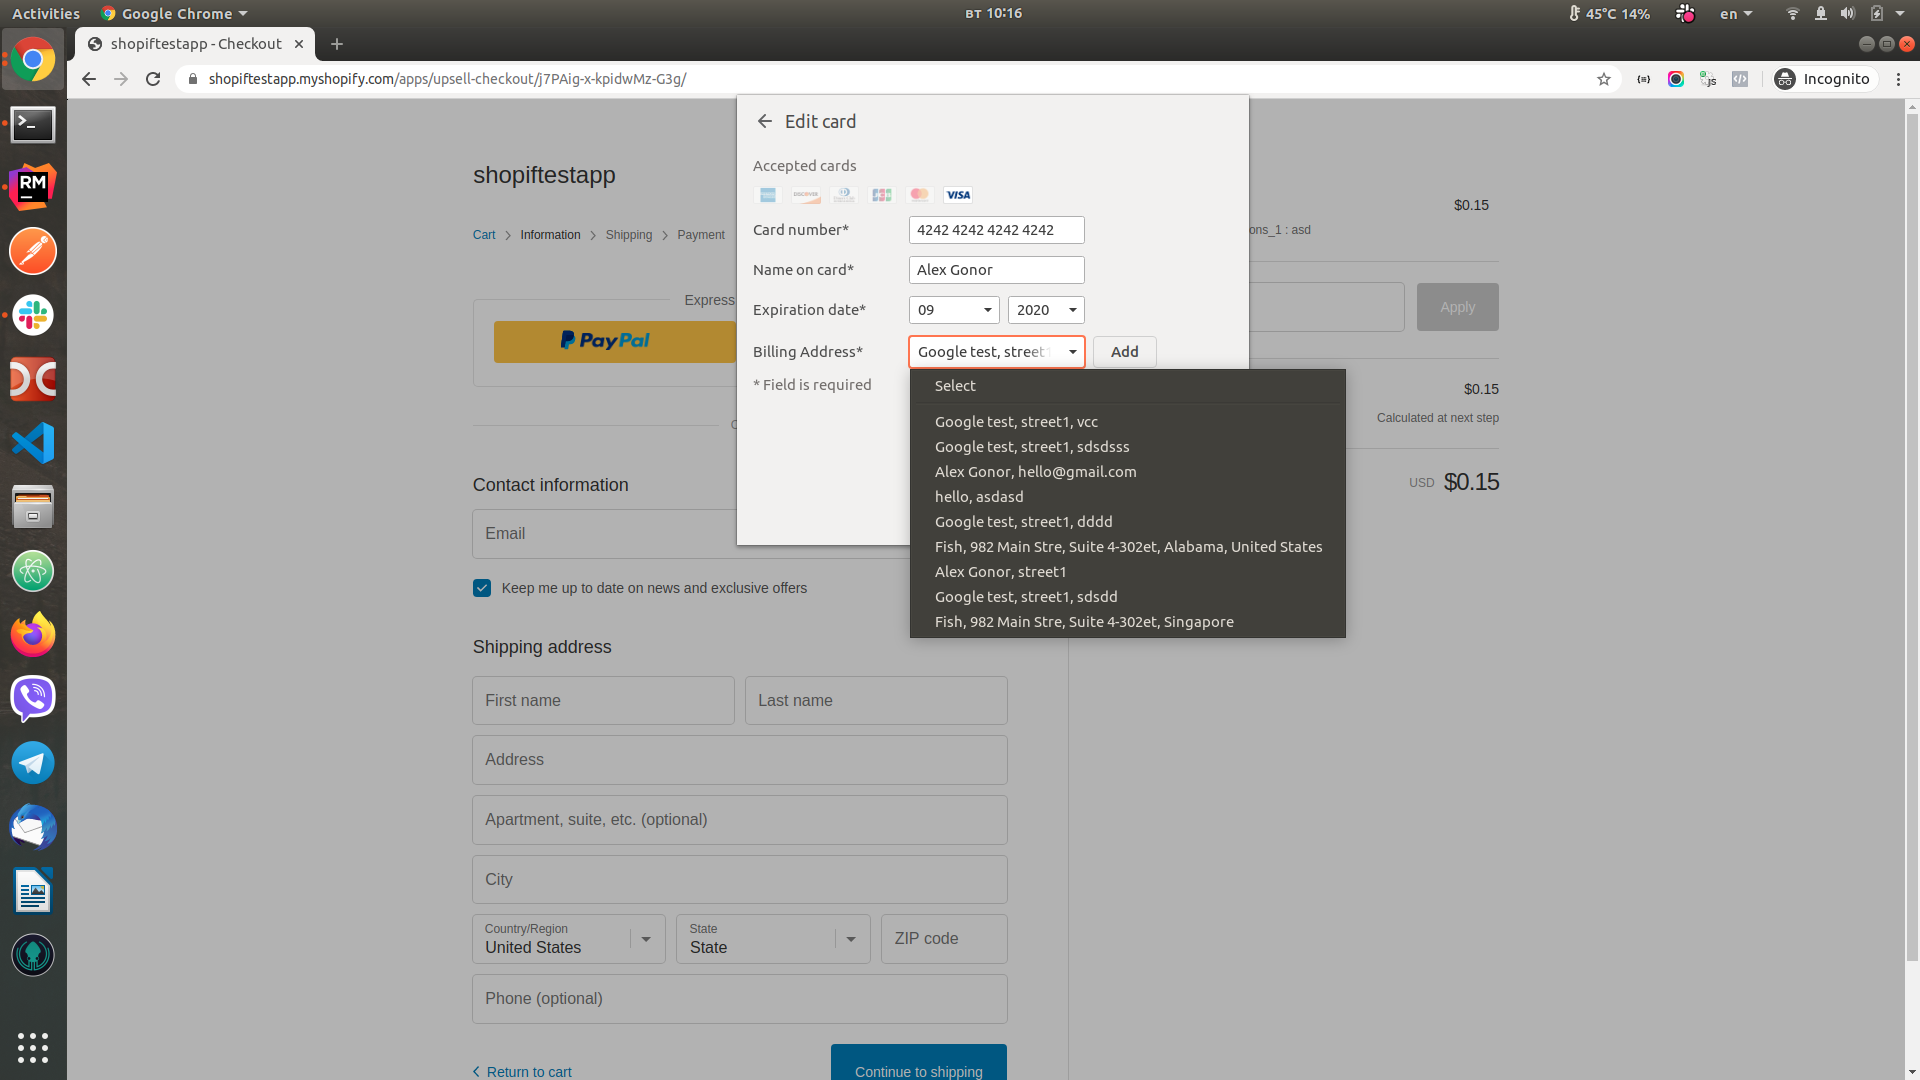Viewport: 1920px width, 1080px height.
Task: Open Atom editor from the dock
Action: pyautogui.click(x=33, y=571)
